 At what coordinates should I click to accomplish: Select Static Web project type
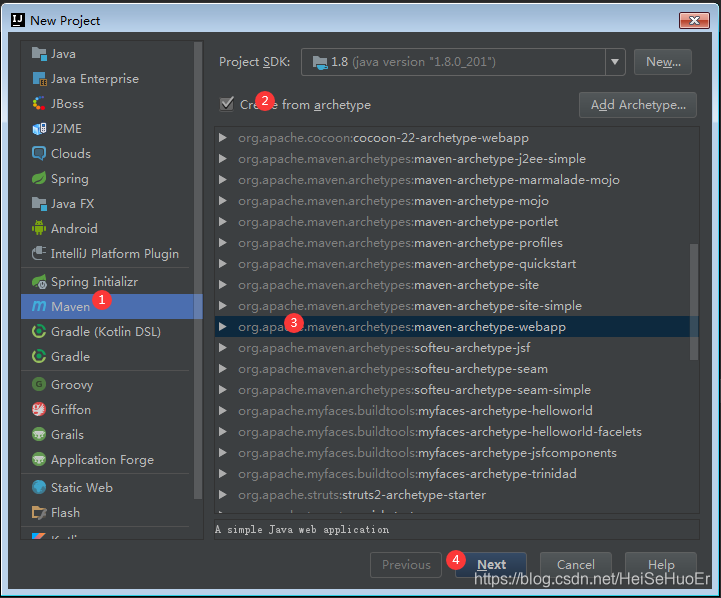pyautogui.click(x=82, y=487)
